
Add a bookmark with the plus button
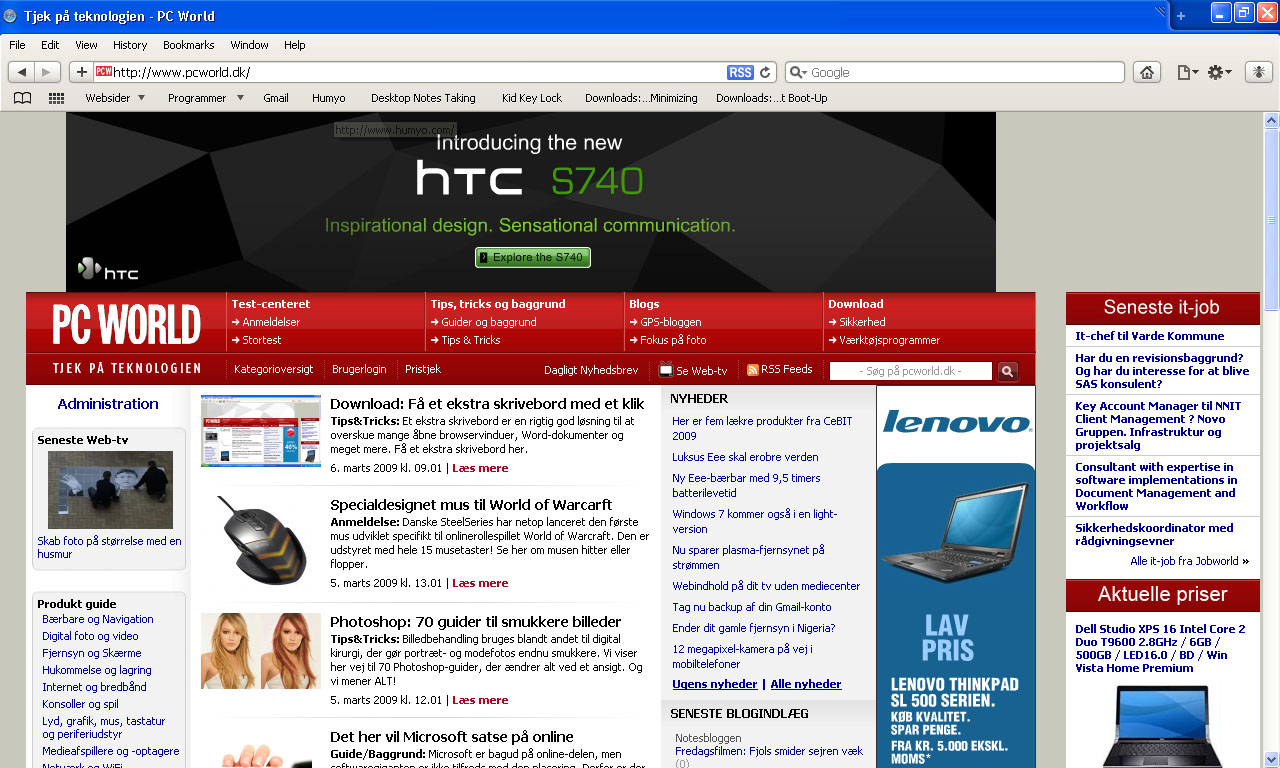(x=81, y=72)
